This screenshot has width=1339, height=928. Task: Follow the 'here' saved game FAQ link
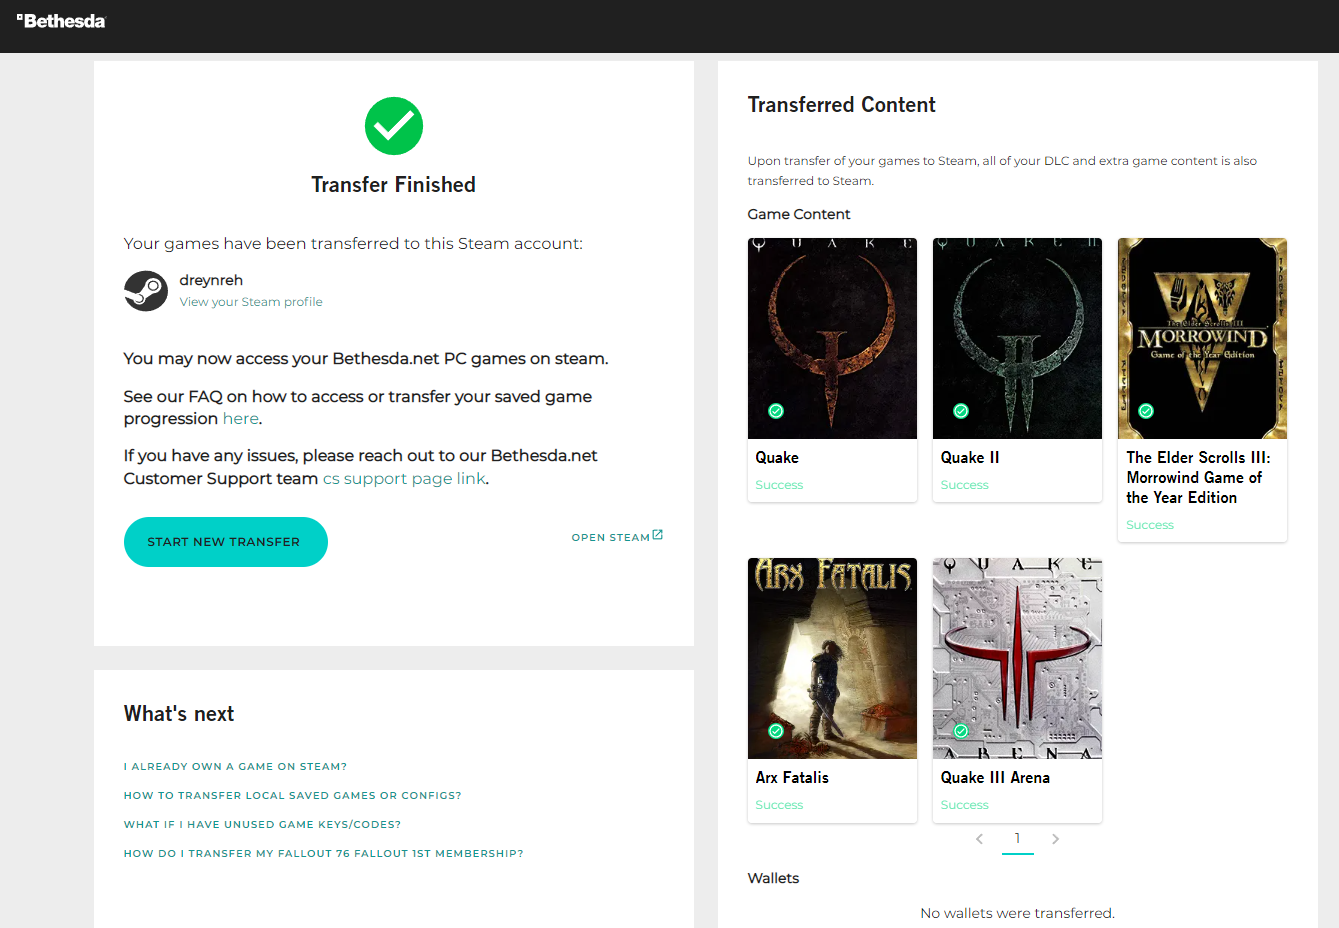(x=240, y=419)
